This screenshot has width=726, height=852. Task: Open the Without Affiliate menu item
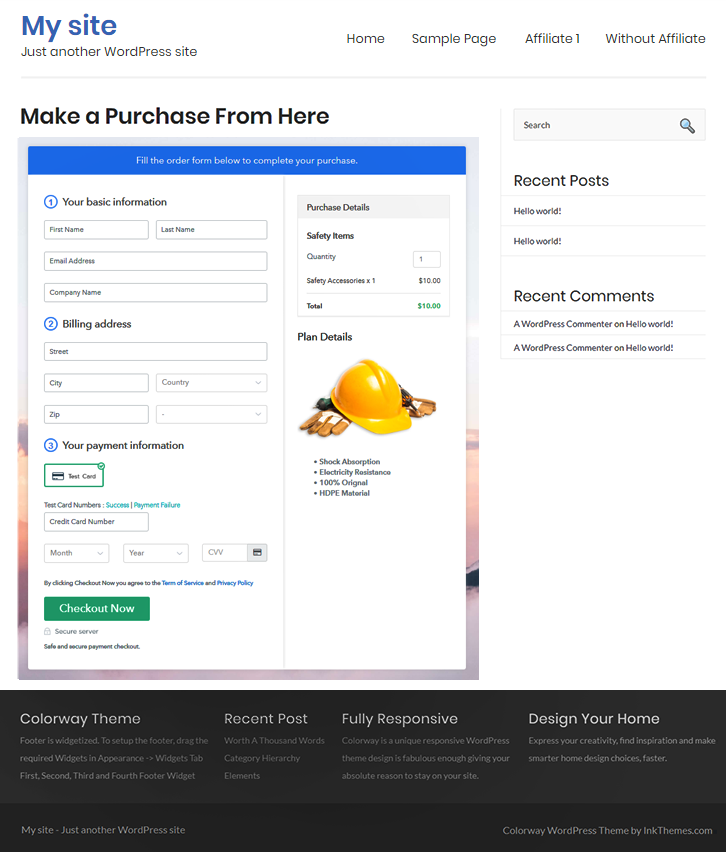click(x=655, y=39)
